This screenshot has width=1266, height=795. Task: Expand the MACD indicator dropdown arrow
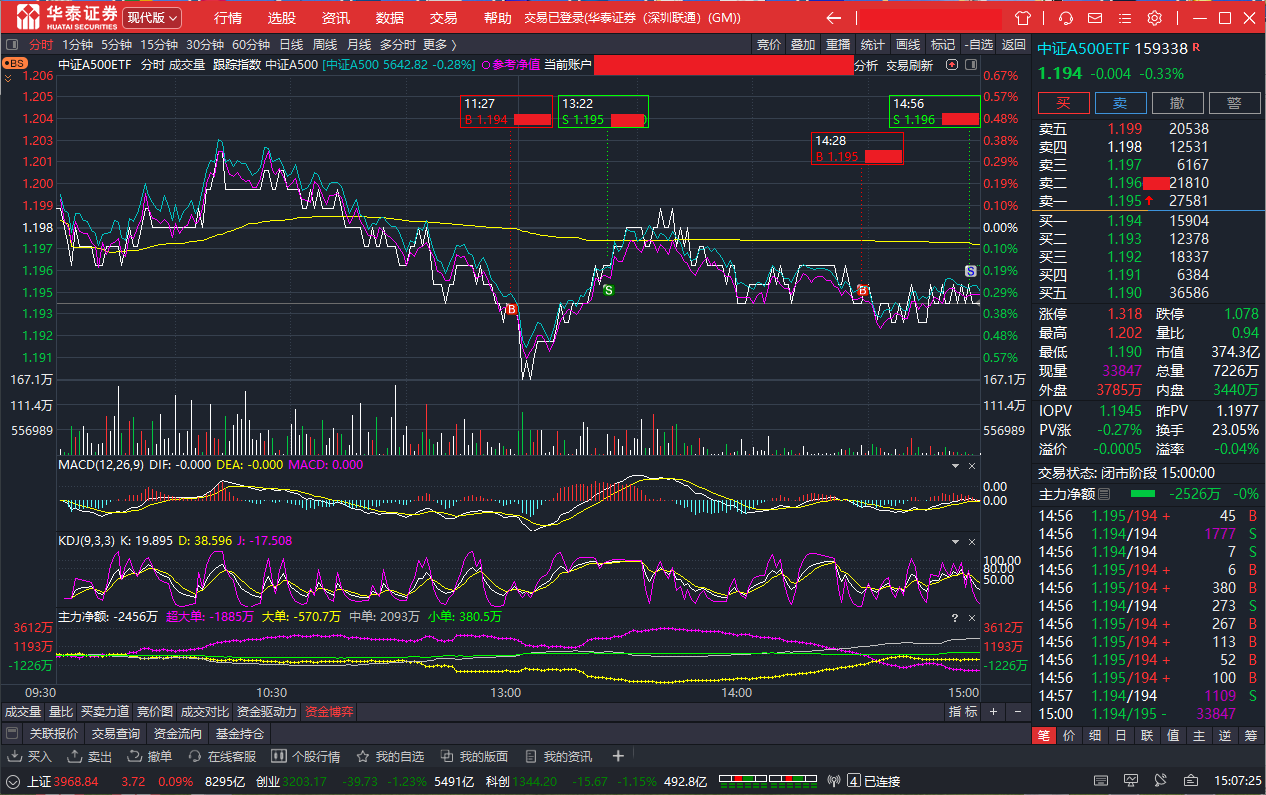(x=954, y=466)
